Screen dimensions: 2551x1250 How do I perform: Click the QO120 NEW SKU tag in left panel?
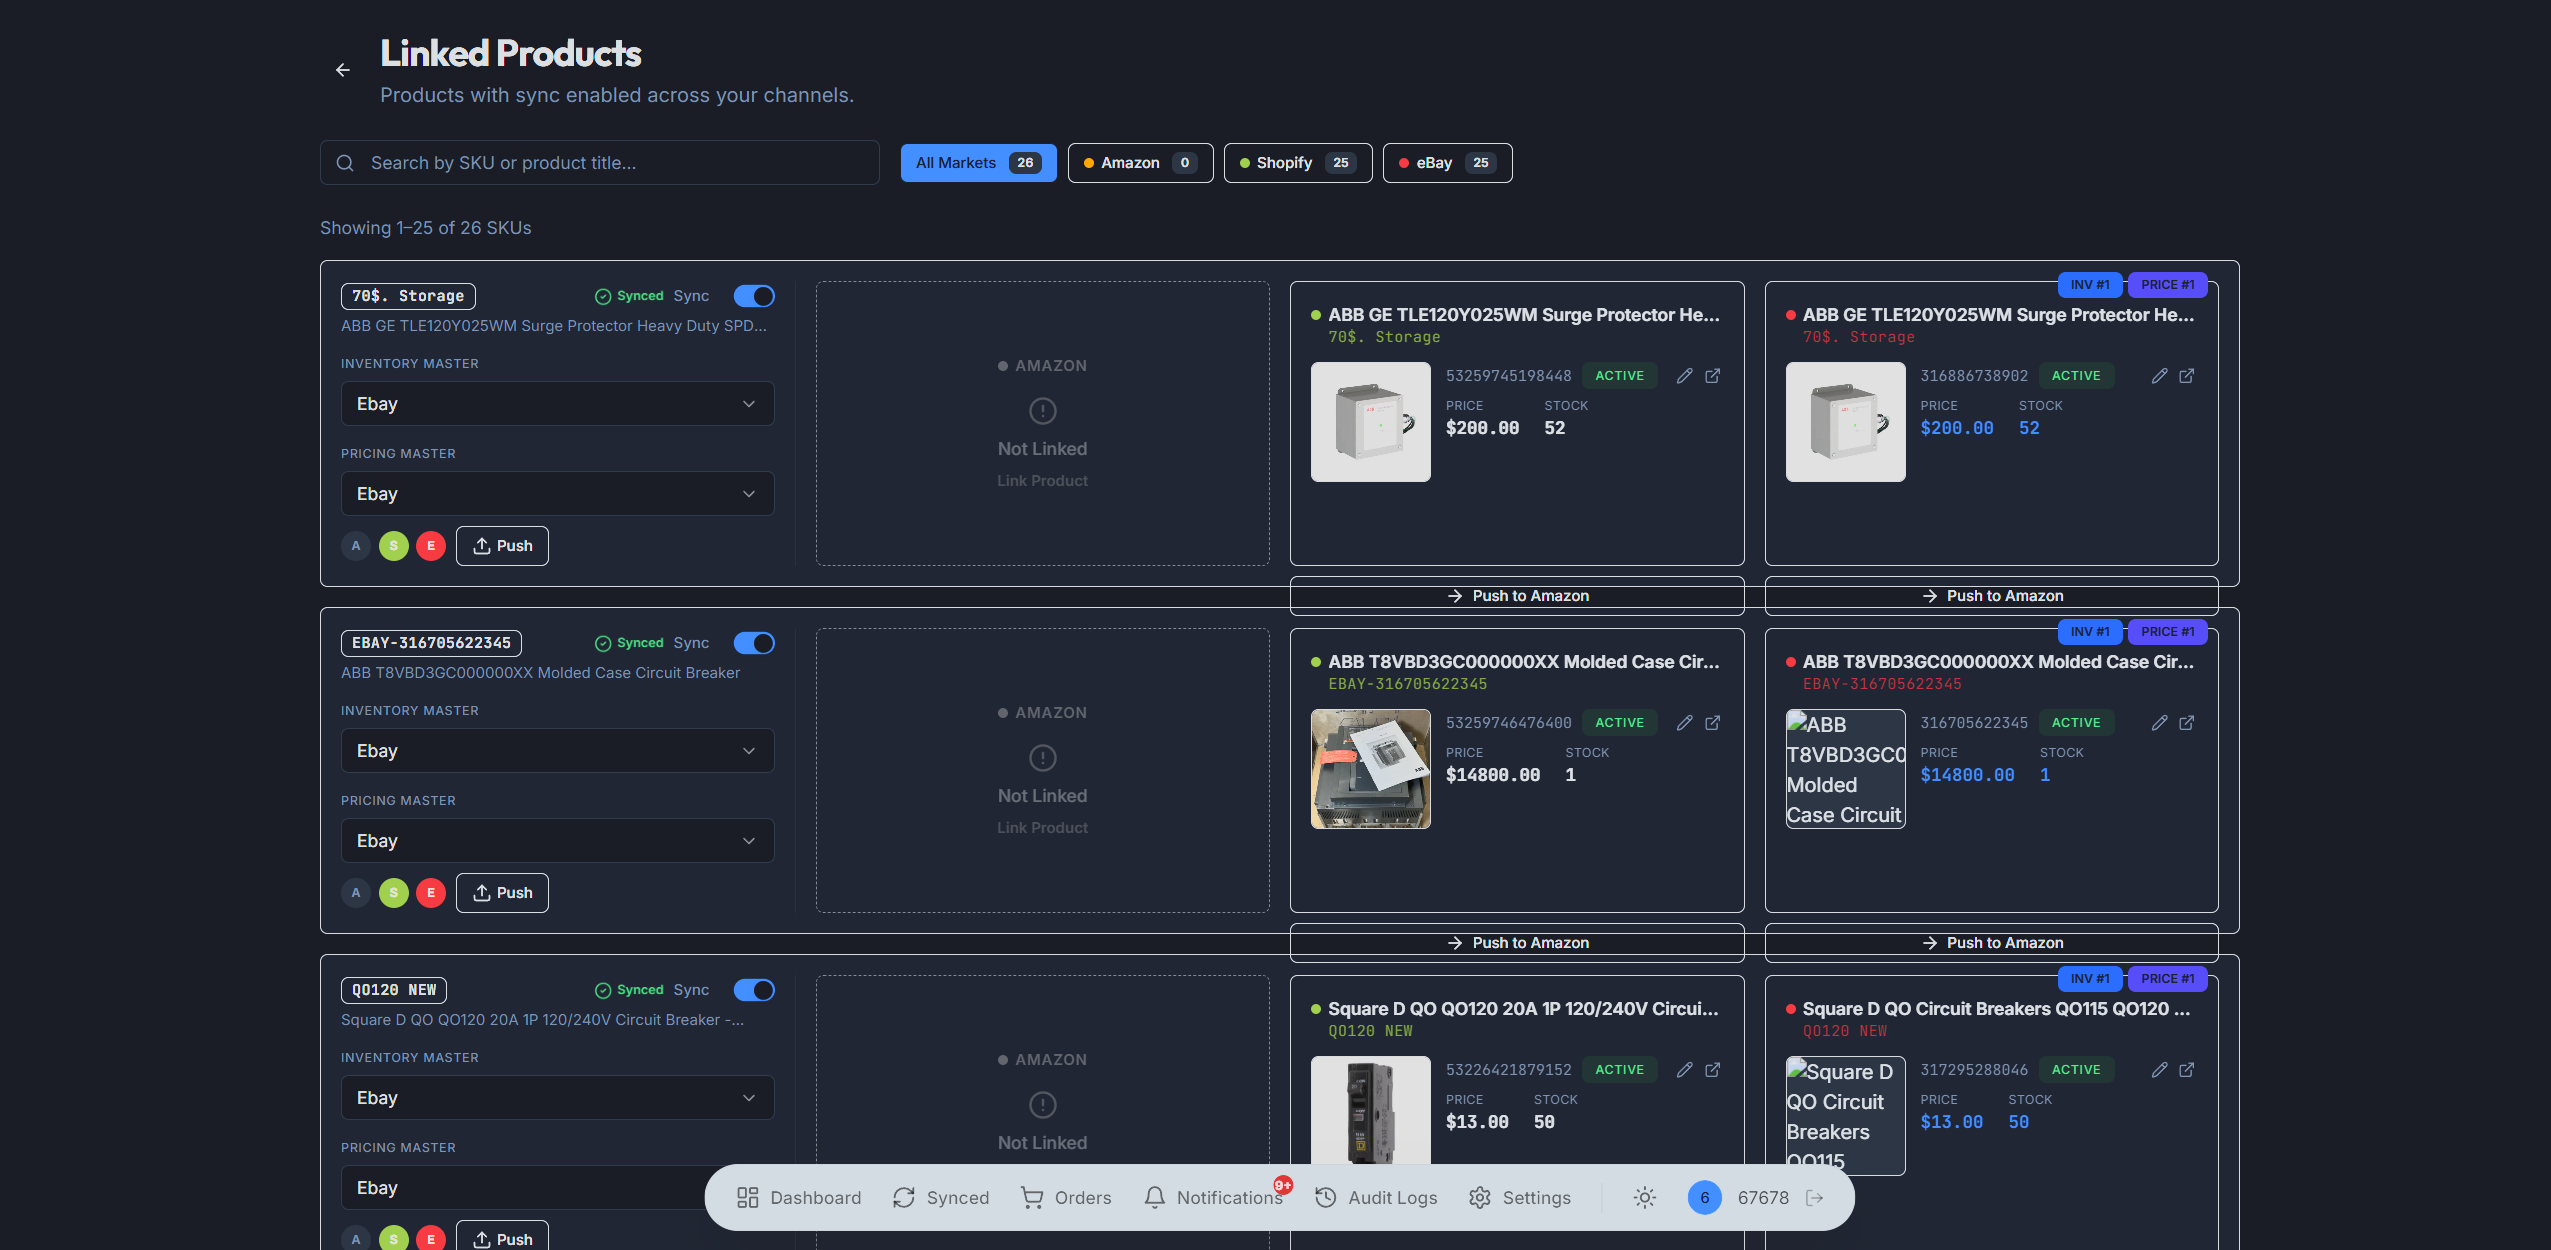click(x=394, y=990)
